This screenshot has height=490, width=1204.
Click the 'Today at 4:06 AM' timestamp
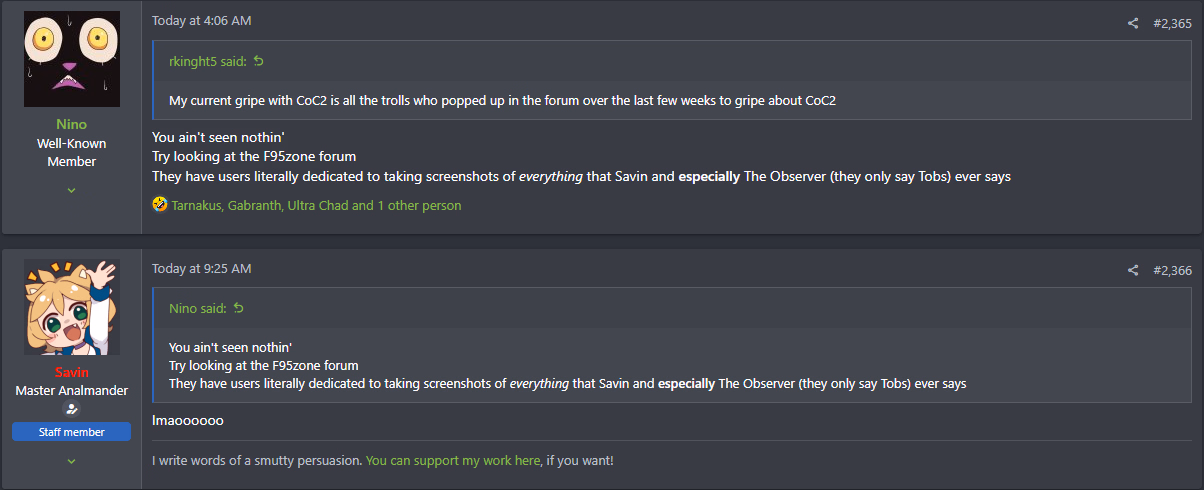tap(201, 20)
